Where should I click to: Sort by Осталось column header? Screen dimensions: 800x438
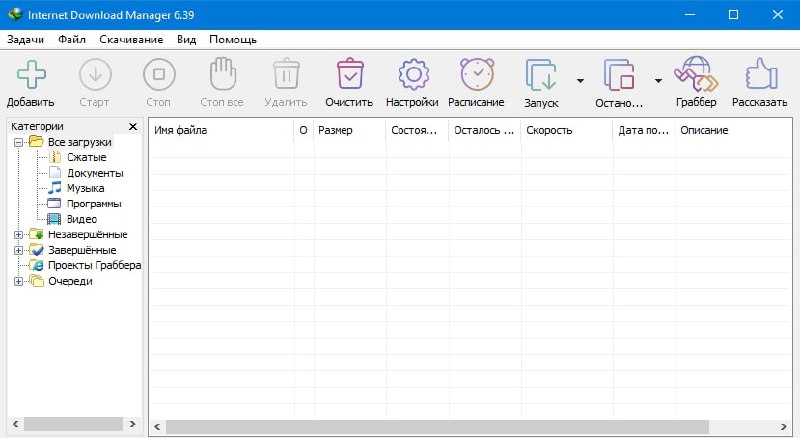click(485, 130)
